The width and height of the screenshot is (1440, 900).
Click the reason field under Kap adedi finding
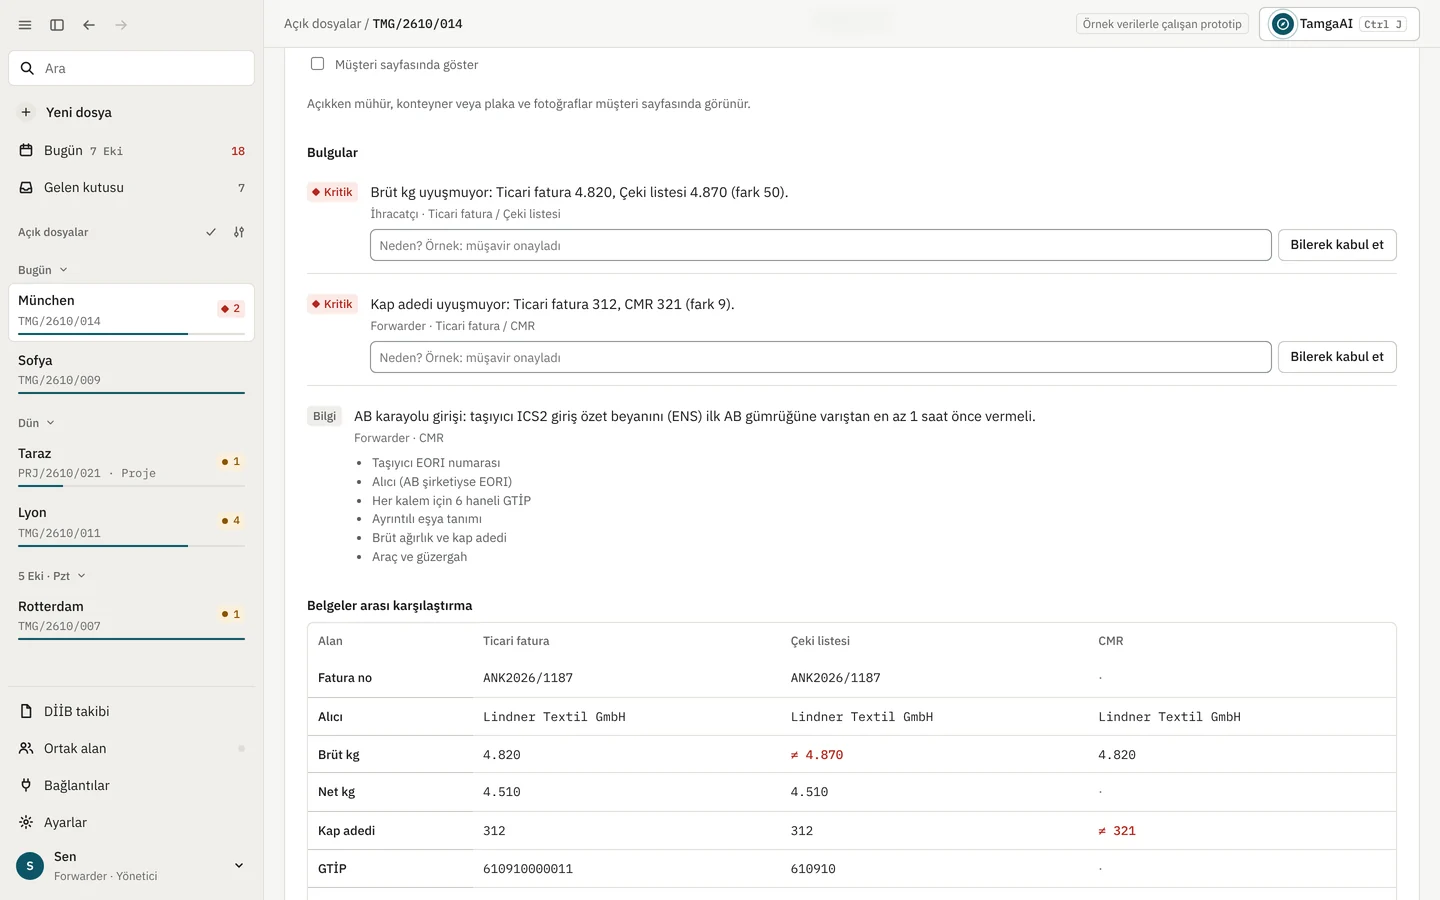[820, 357]
